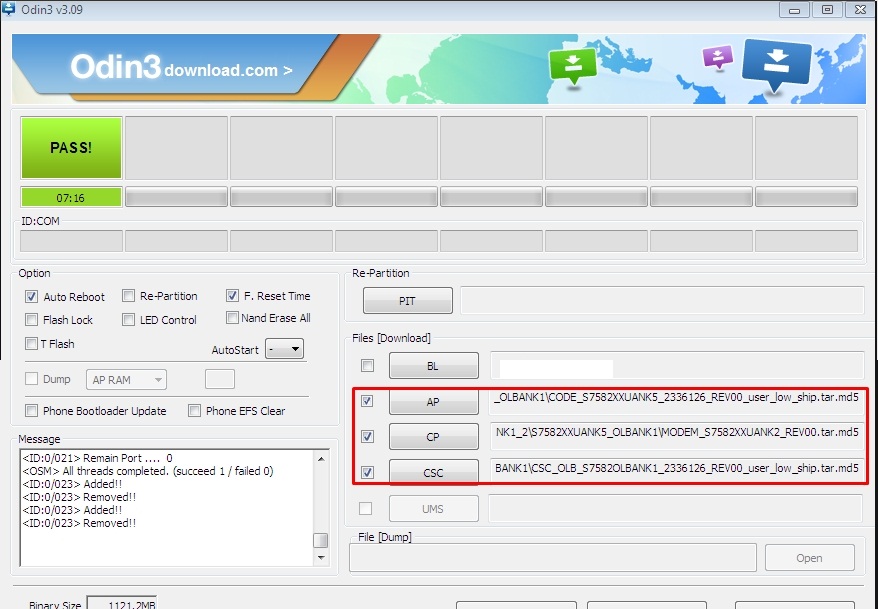This screenshot has width=878, height=609.
Task: Click the UMS file button
Action: click(x=434, y=509)
